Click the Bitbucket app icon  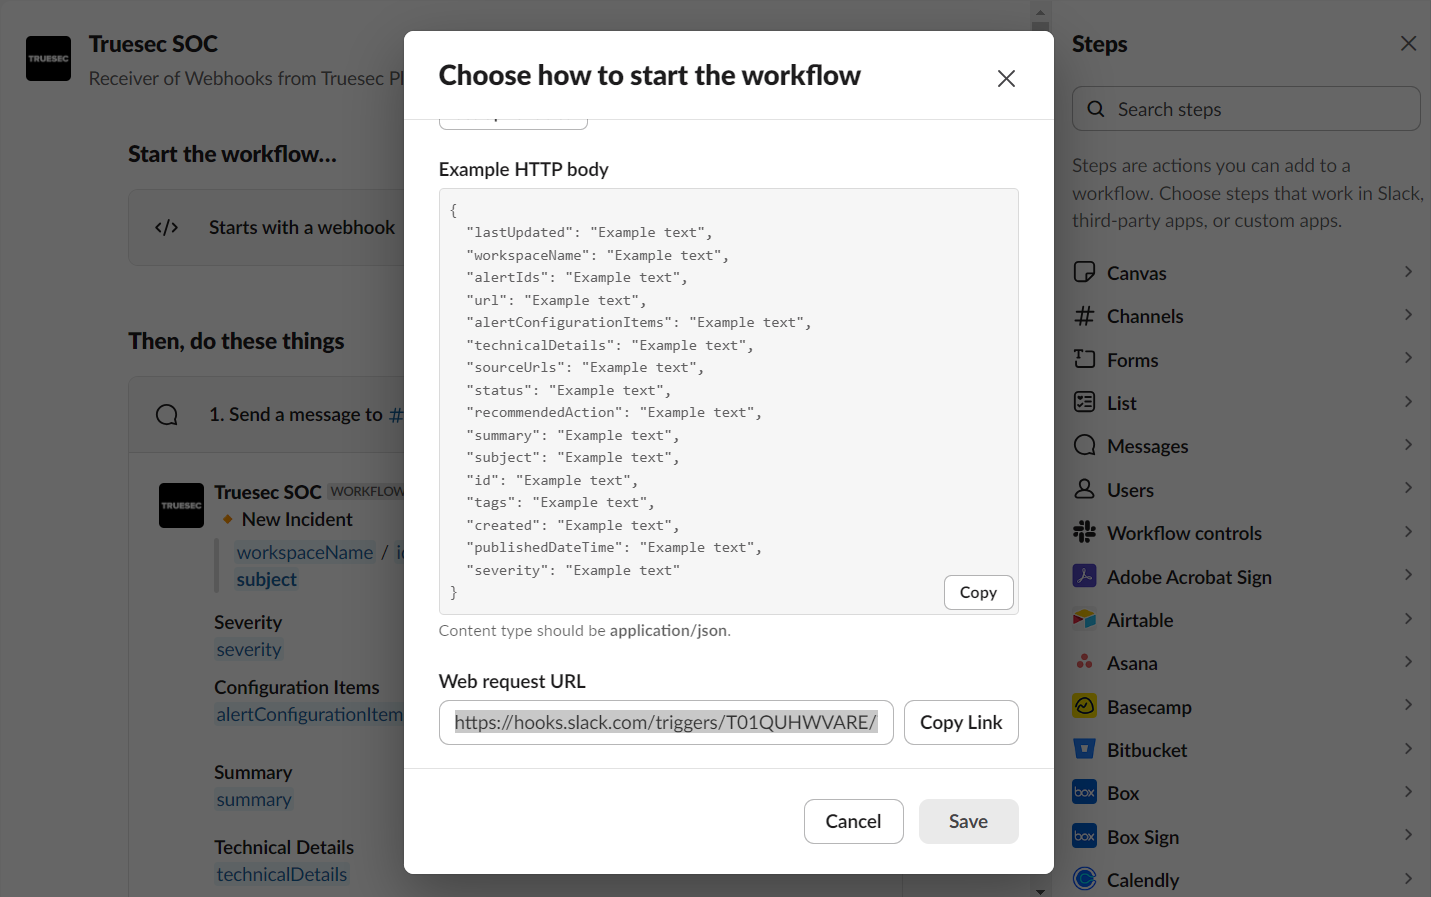click(1086, 749)
